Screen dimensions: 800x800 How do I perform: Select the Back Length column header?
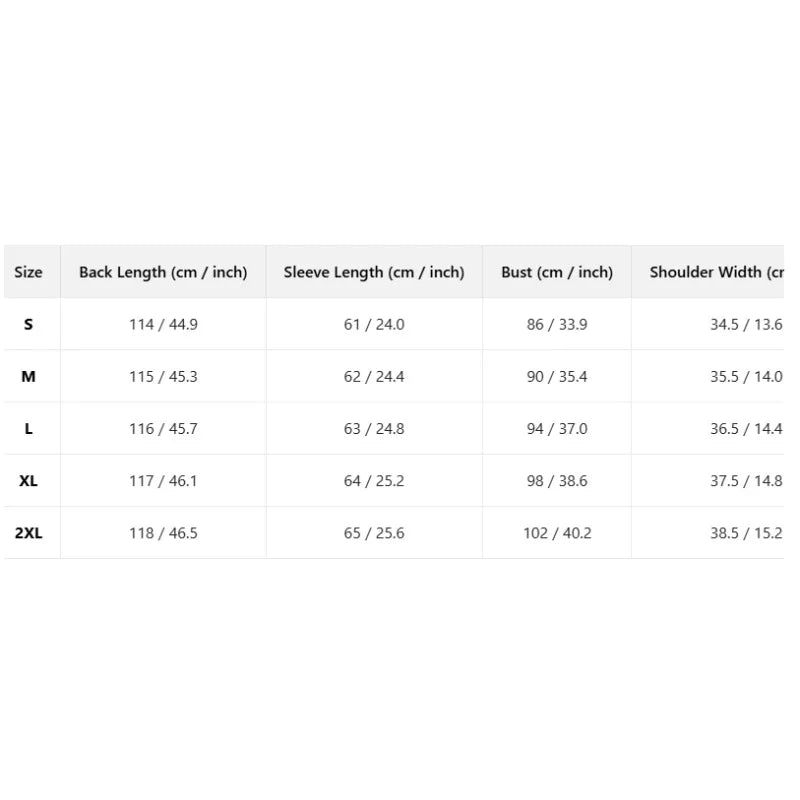pos(163,272)
